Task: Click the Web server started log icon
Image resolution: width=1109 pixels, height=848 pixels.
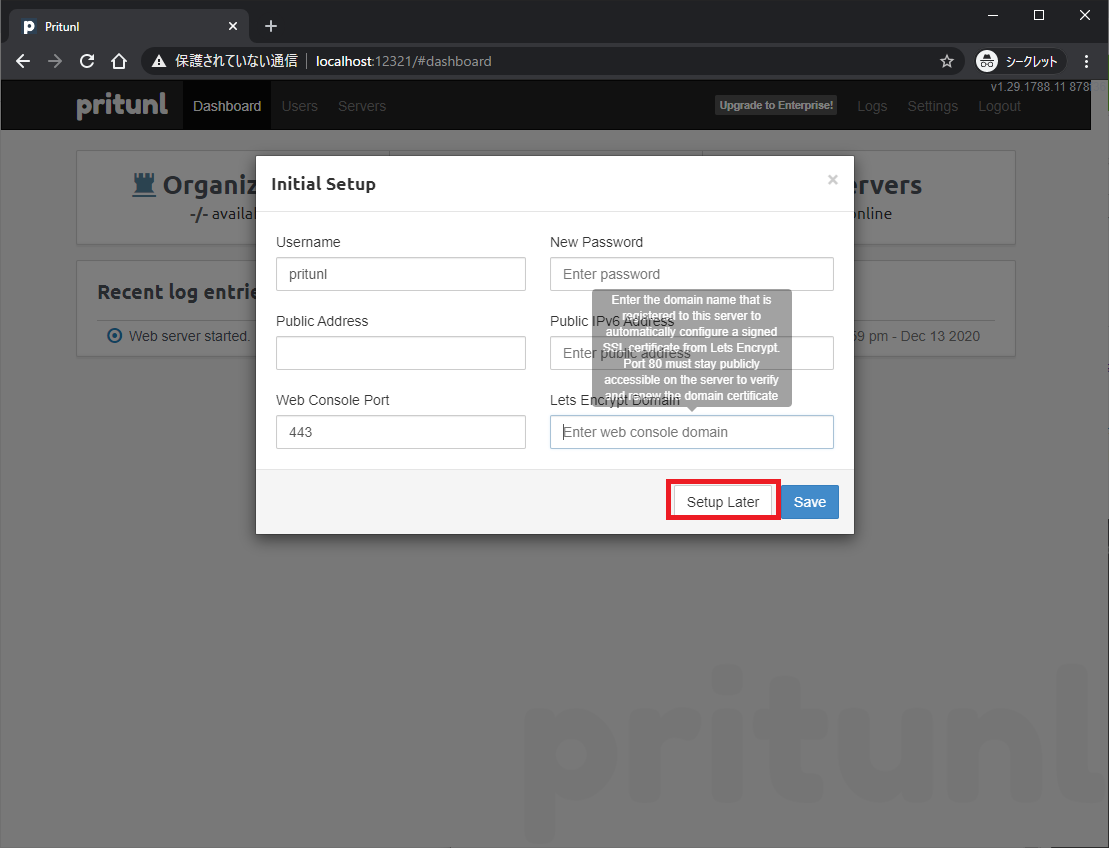Action: [x=115, y=335]
